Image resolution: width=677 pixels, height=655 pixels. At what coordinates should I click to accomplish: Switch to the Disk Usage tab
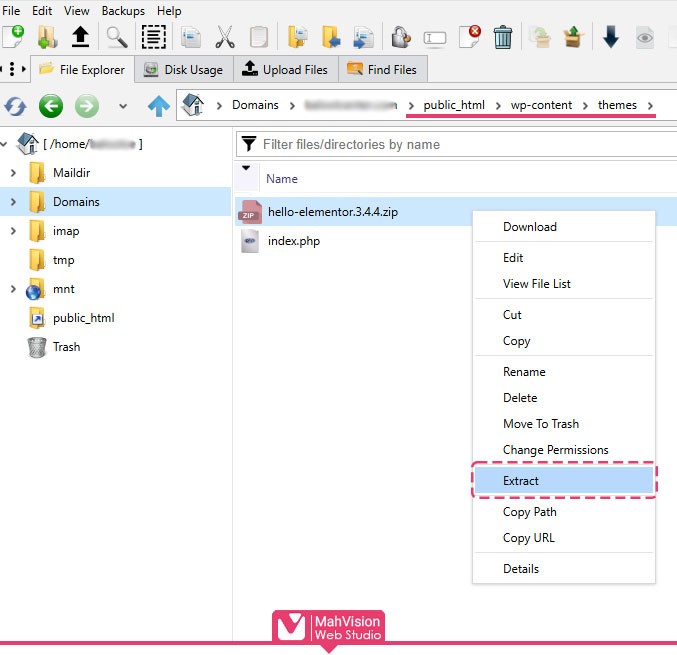[183, 70]
